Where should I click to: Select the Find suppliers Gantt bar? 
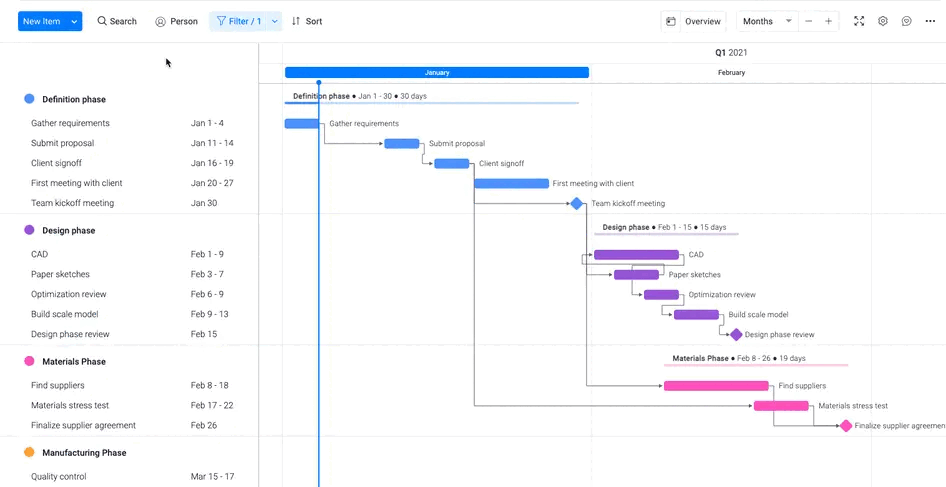click(x=716, y=386)
